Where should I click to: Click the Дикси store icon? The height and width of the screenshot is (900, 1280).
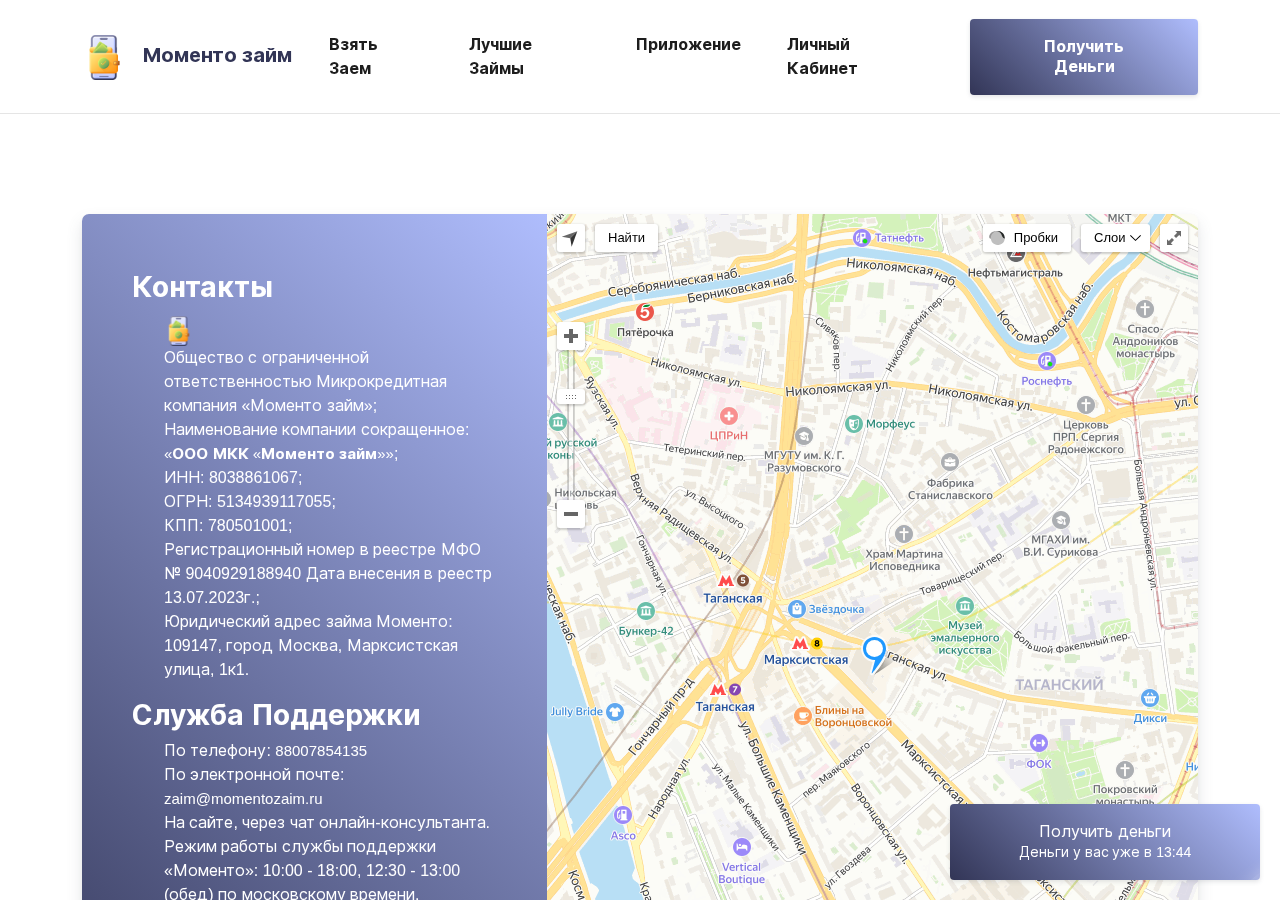coord(1150,698)
